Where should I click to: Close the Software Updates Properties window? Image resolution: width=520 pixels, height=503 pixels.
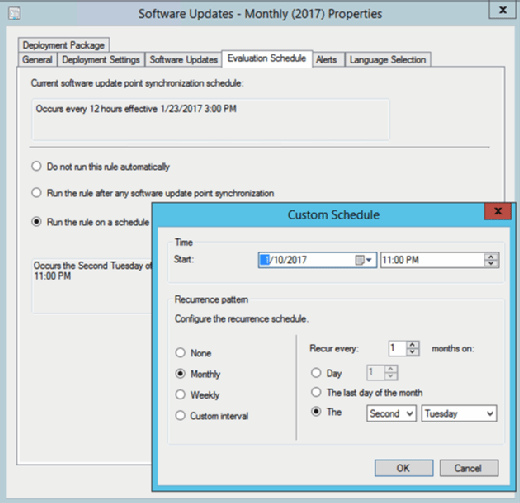click(x=502, y=10)
